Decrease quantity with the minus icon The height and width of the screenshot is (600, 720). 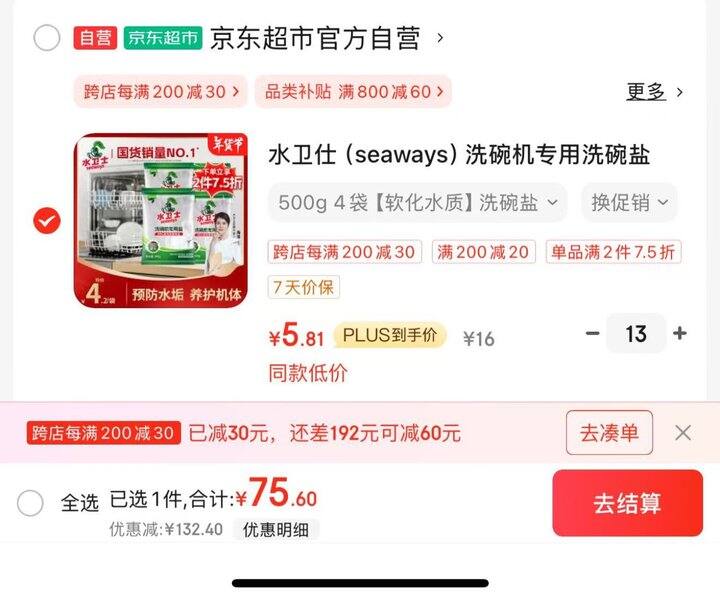(593, 333)
